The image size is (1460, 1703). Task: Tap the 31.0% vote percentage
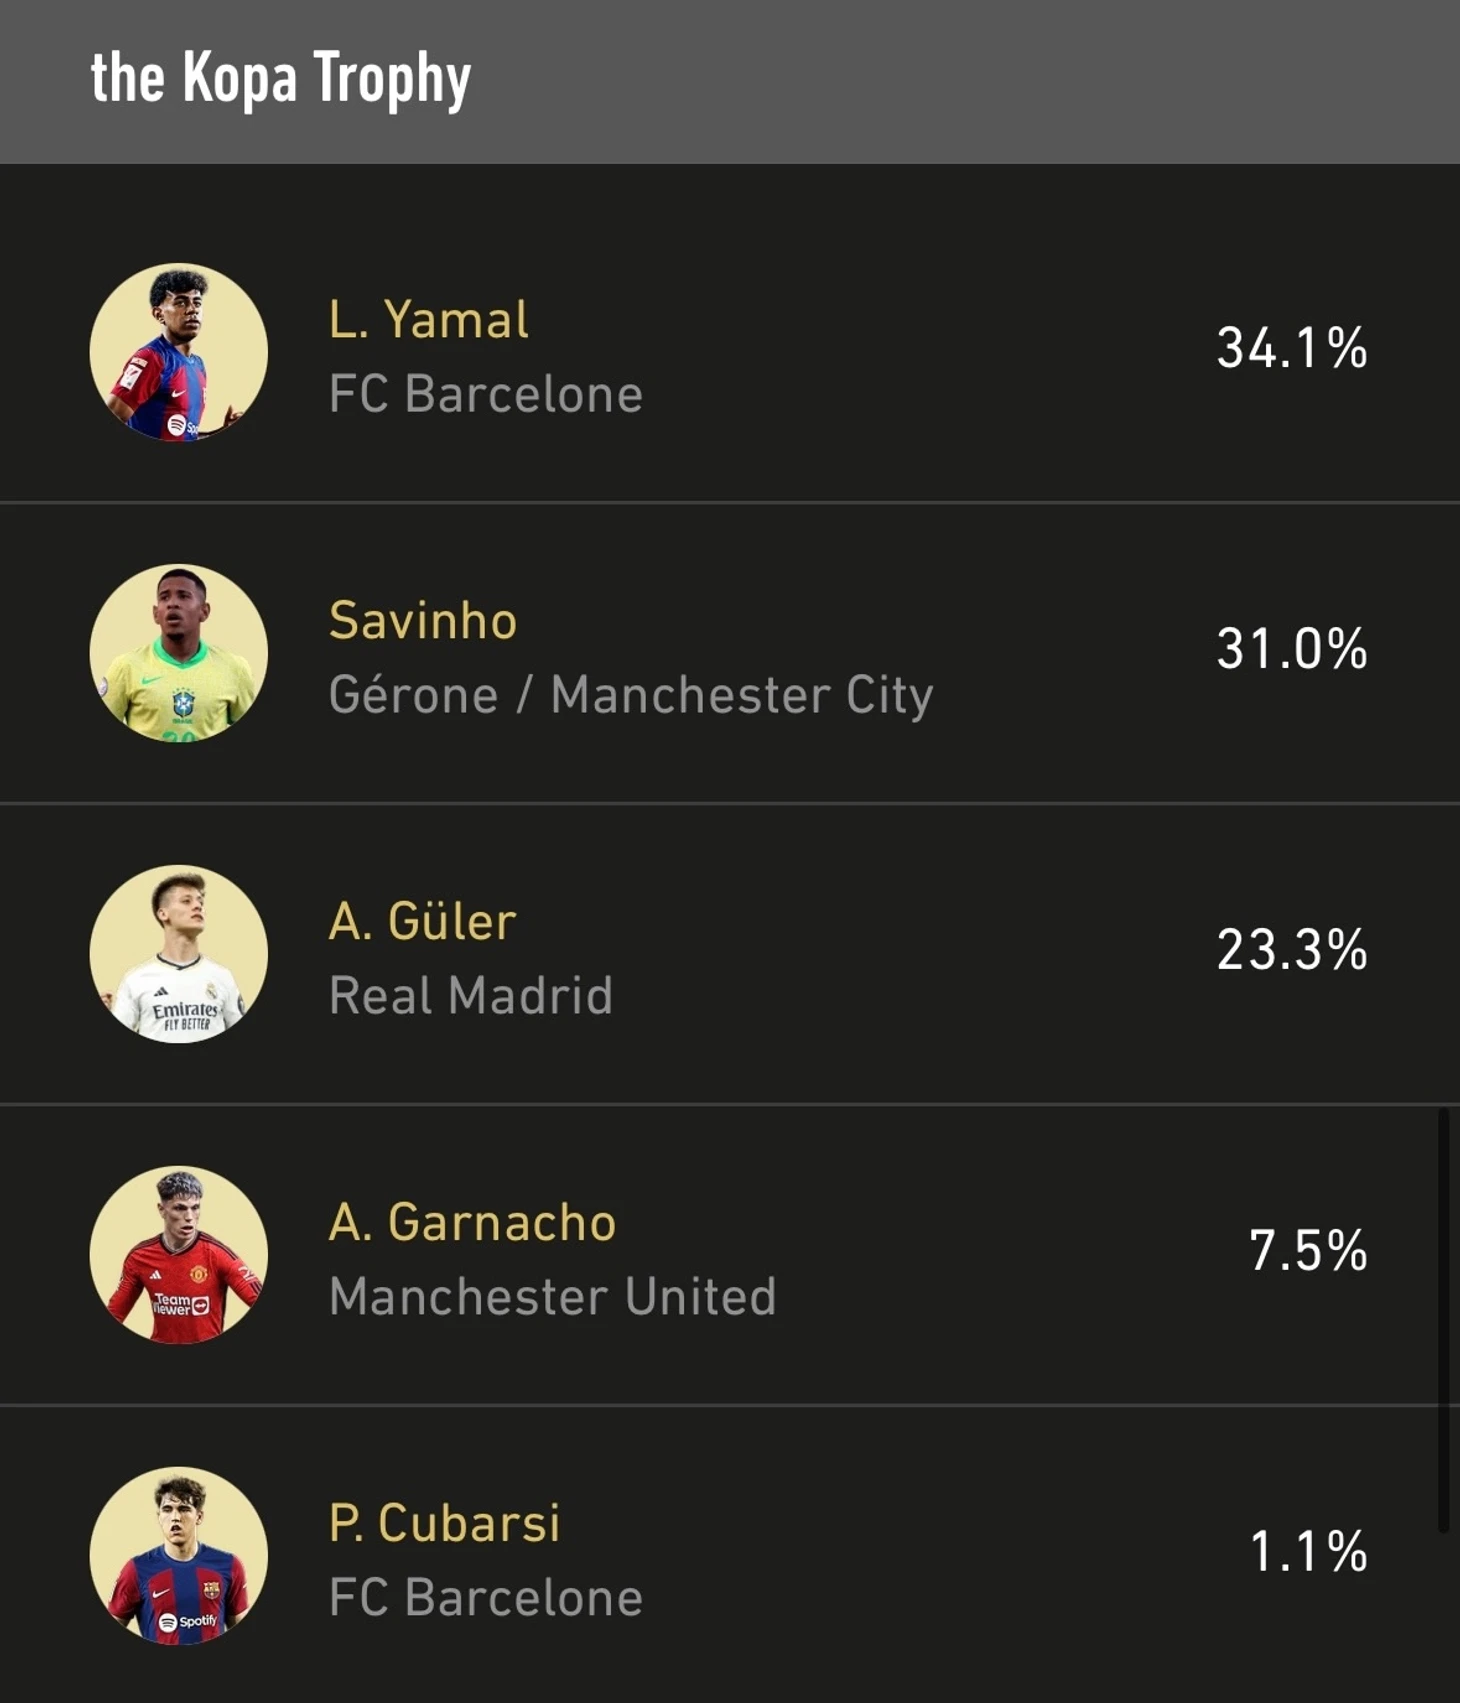pos(1292,649)
